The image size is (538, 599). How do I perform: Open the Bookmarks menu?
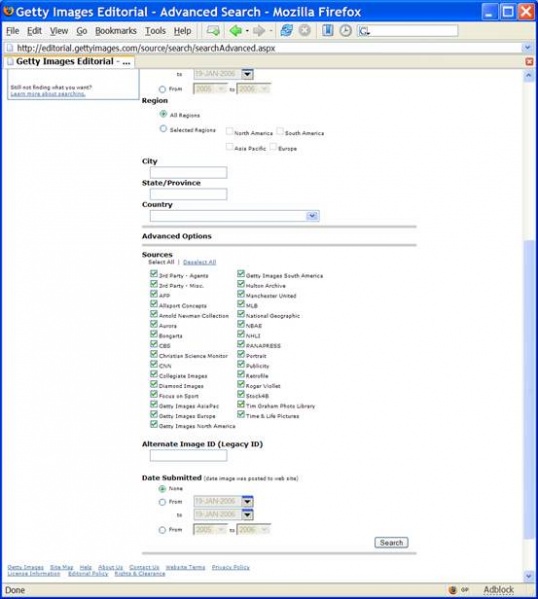tap(116, 31)
